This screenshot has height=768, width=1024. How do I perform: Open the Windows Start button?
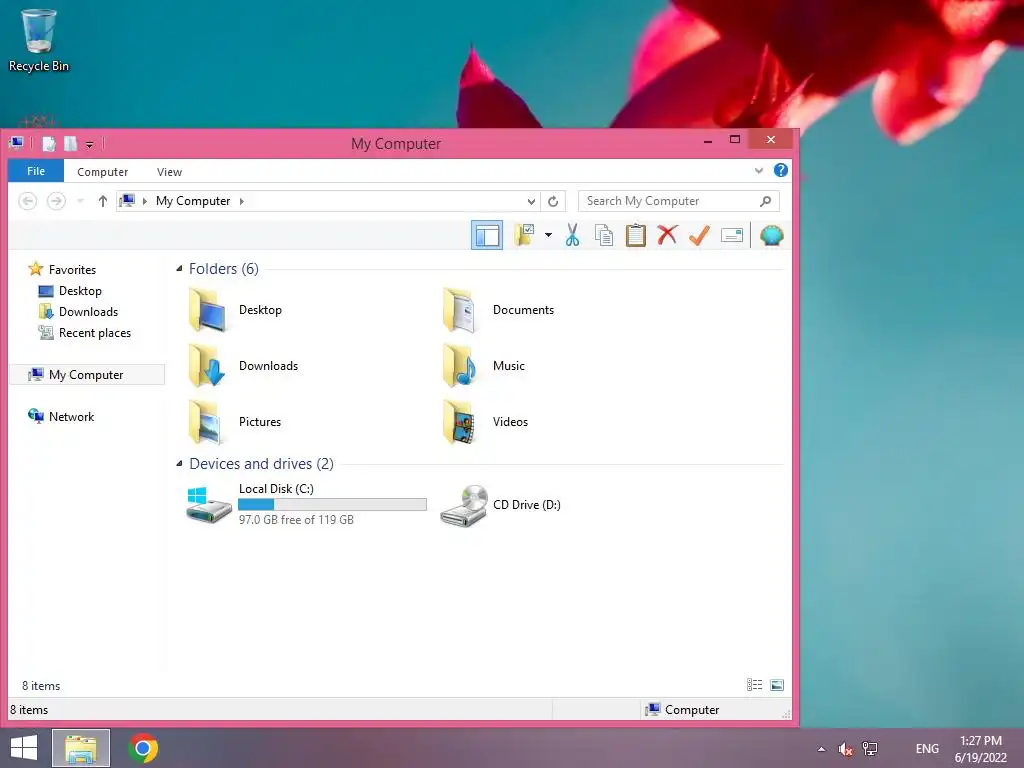click(x=24, y=748)
